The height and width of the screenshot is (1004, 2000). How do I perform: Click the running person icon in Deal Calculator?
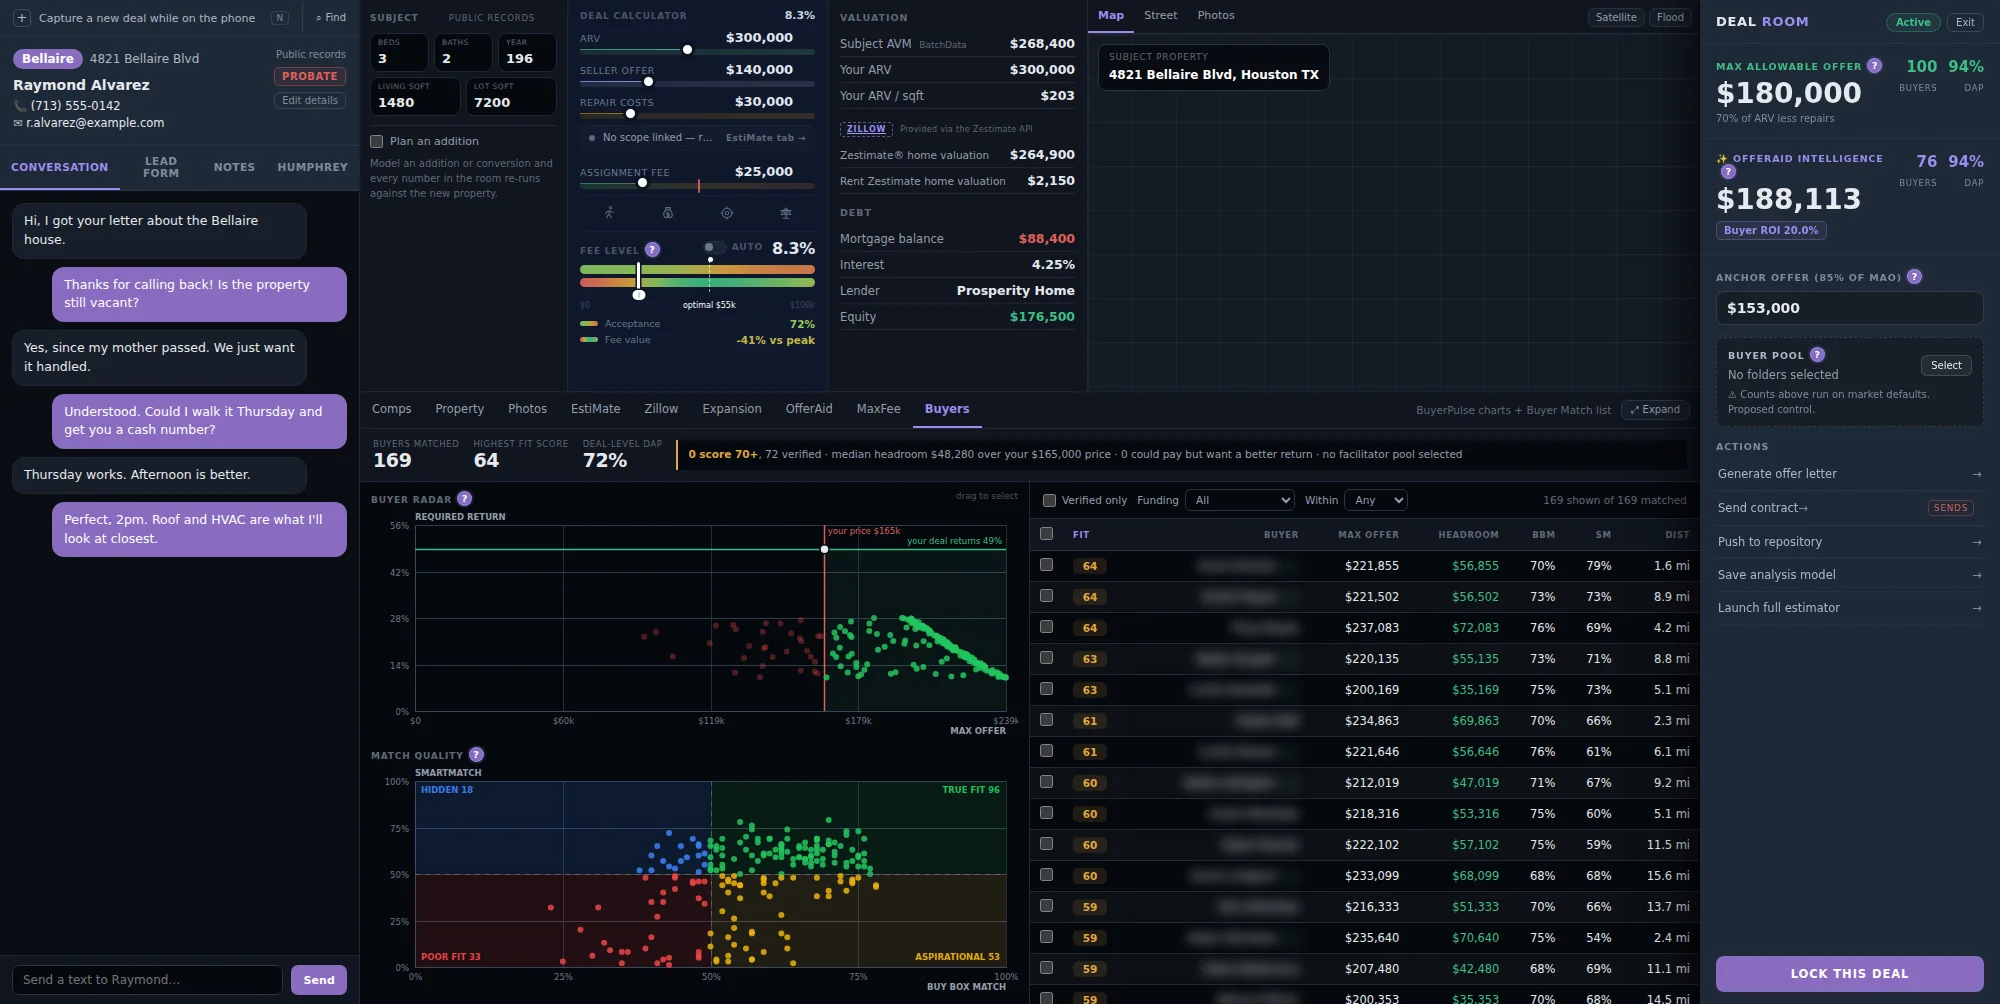(609, 213)
